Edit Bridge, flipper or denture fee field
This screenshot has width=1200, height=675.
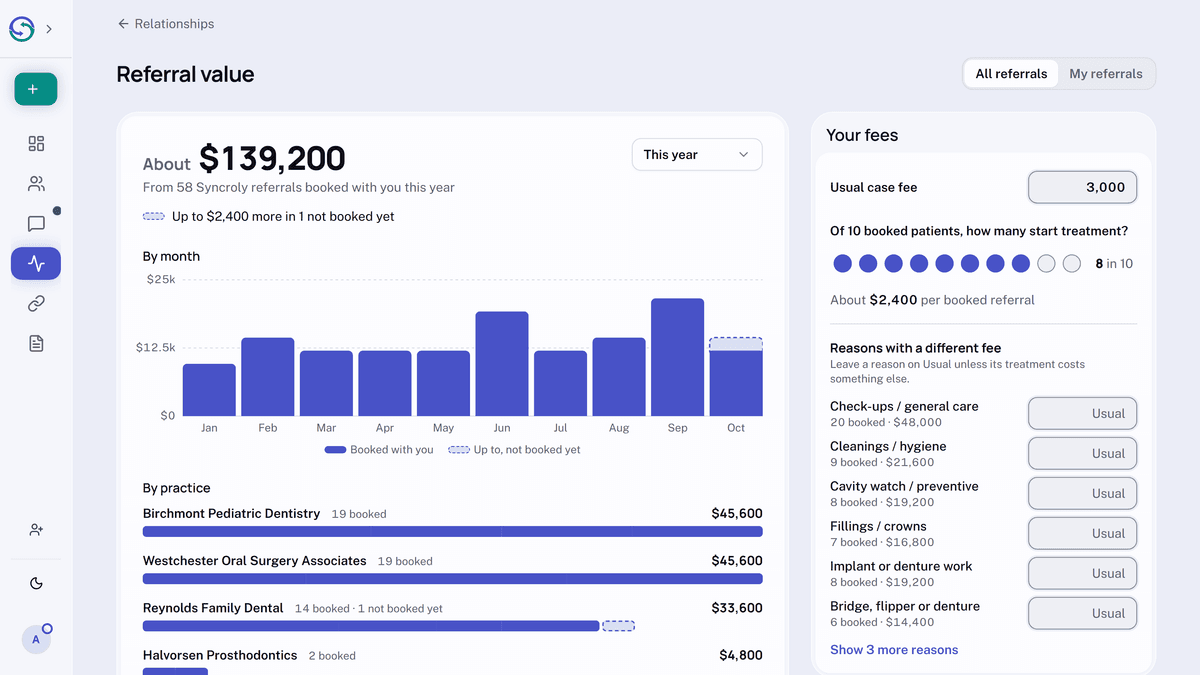pos(1082,613)
